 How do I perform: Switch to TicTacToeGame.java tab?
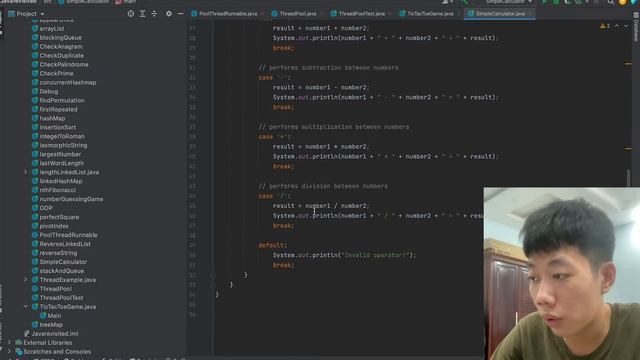pyautogui.click(x=430, y=13)
